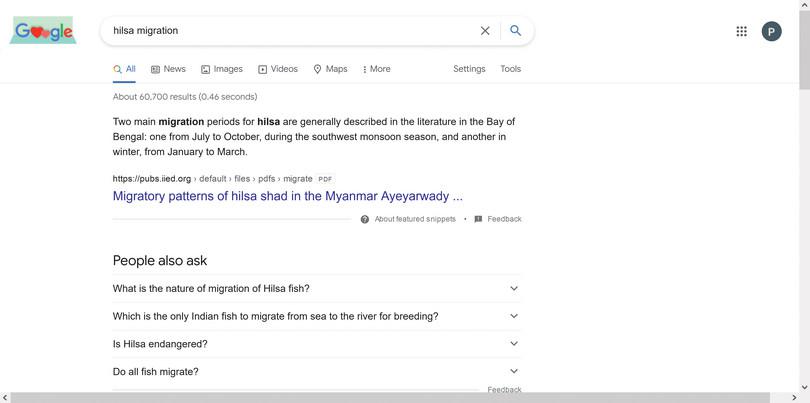This screenshot has width=810, height=403.
Task: Expand 'Which is the only Indian fish' question
Action: click(317, 316)
